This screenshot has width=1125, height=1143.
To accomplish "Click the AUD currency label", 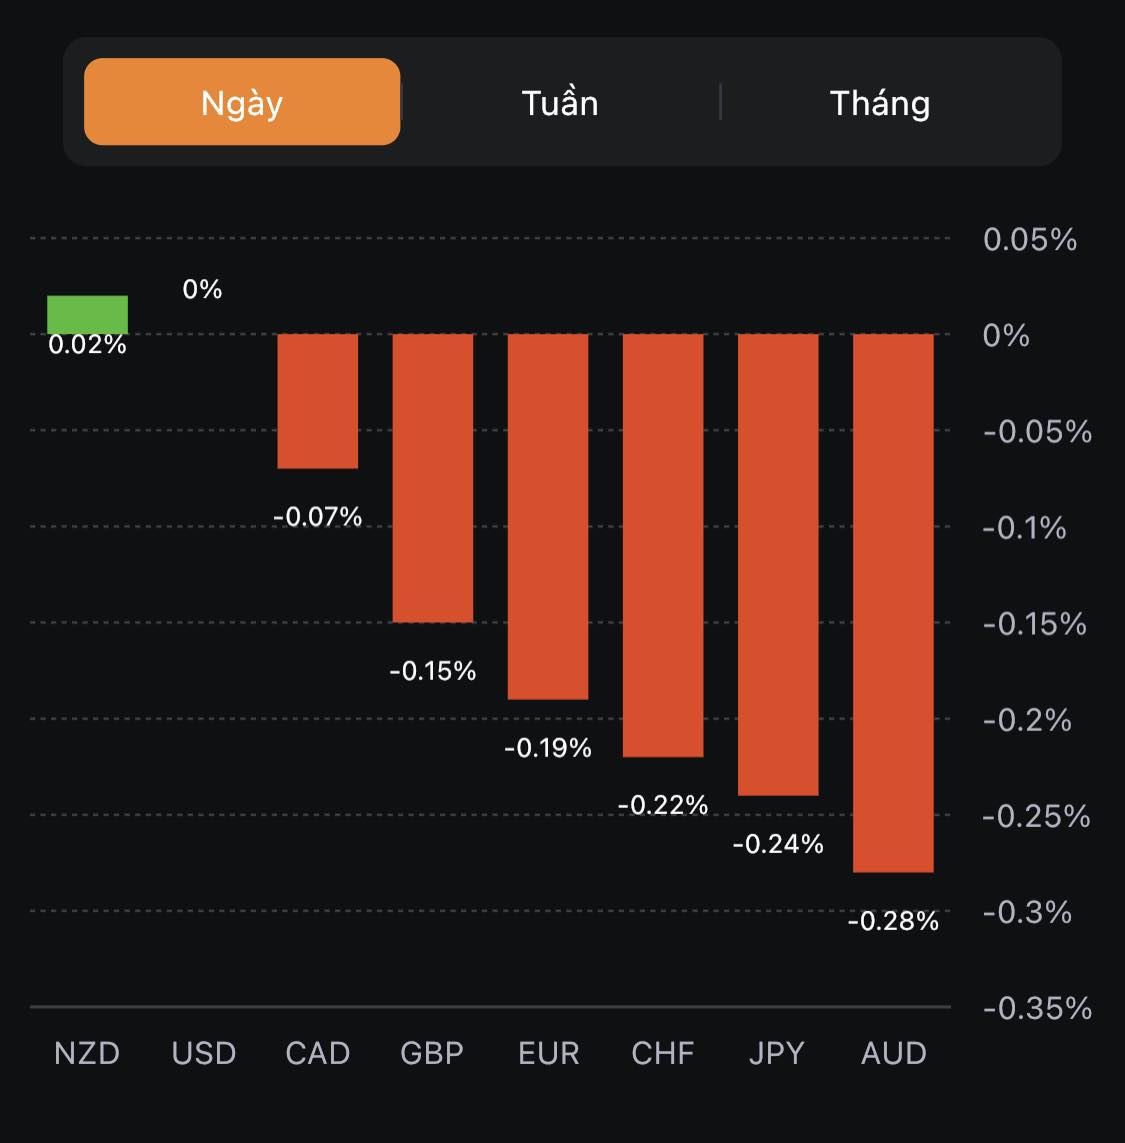I will click(x=894, y=1053).
